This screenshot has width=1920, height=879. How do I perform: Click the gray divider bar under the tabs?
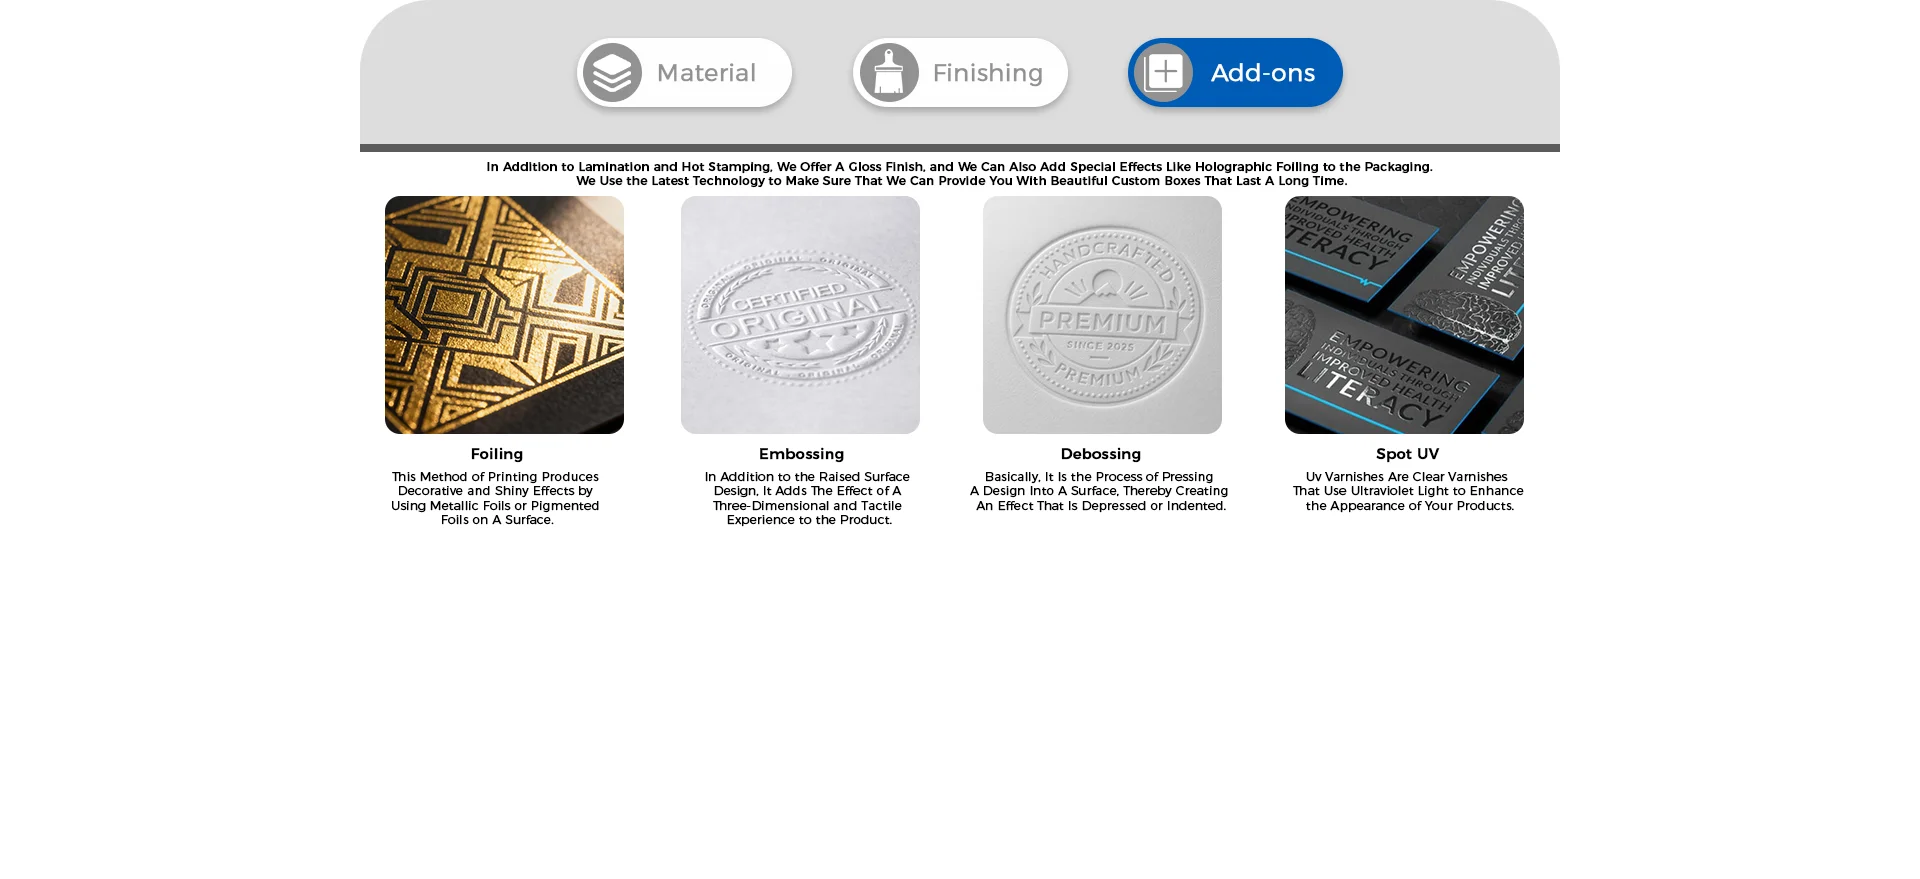coord(960,148)
